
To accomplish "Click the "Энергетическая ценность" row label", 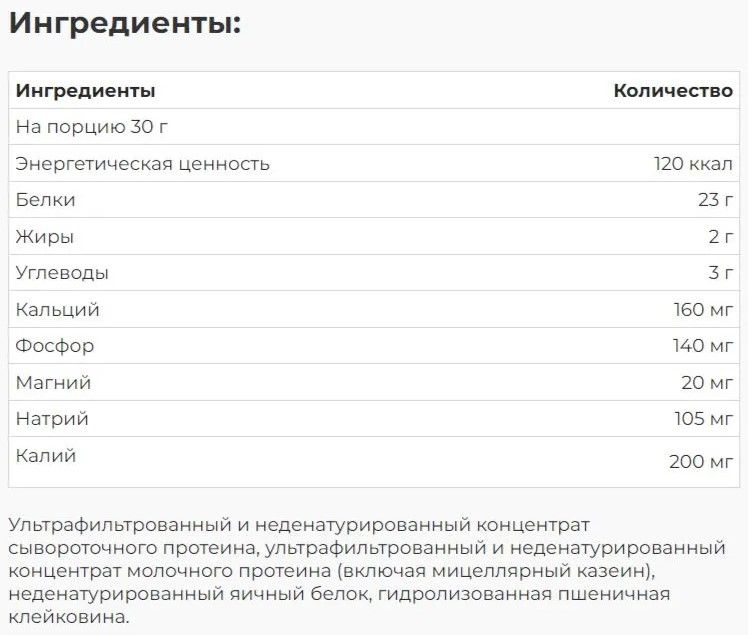I will [x=143, y=164].
